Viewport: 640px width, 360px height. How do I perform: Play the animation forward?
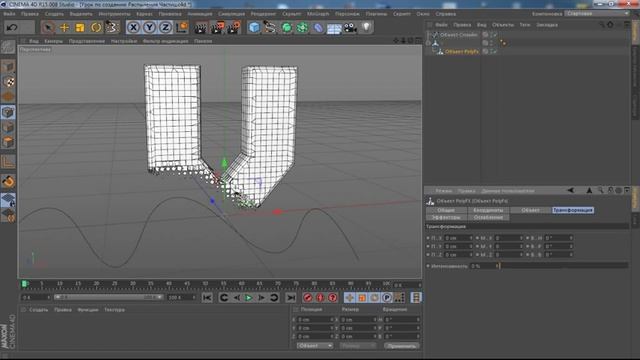[248, 298]
